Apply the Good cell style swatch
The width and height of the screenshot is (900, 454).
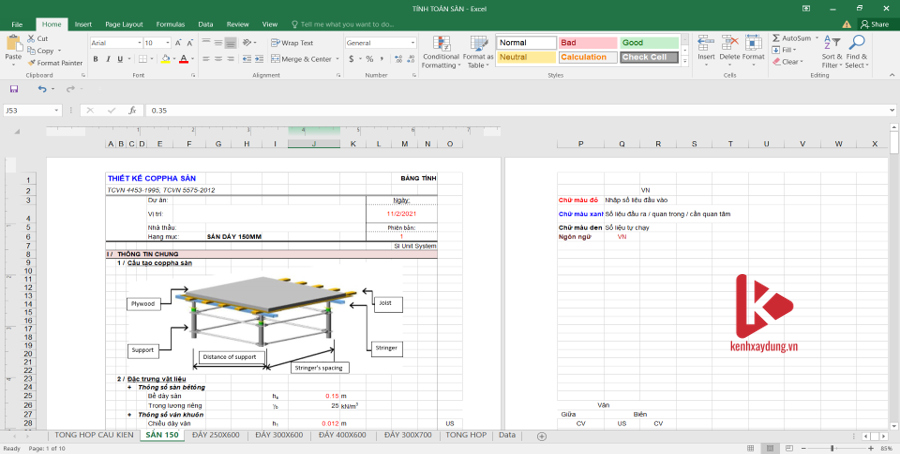pyautogui.click(x=649, y=43)
